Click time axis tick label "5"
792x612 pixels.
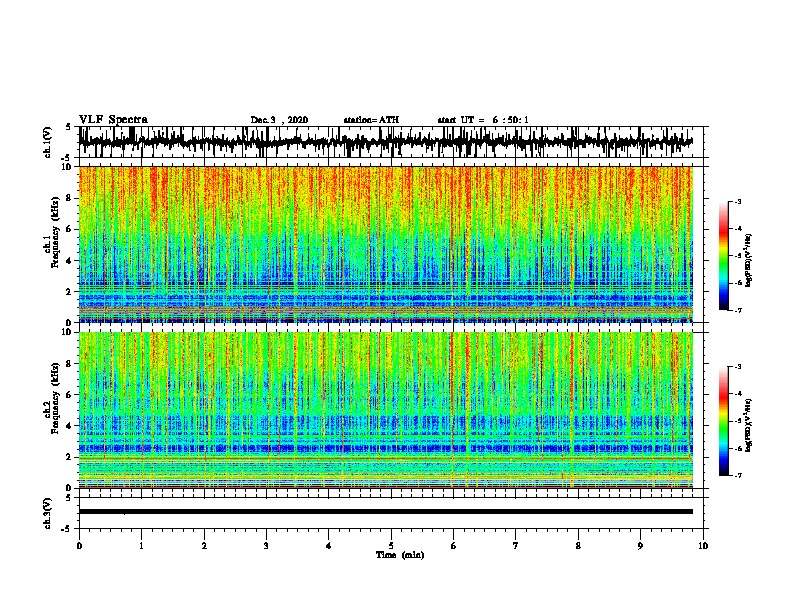coord(391,546)
